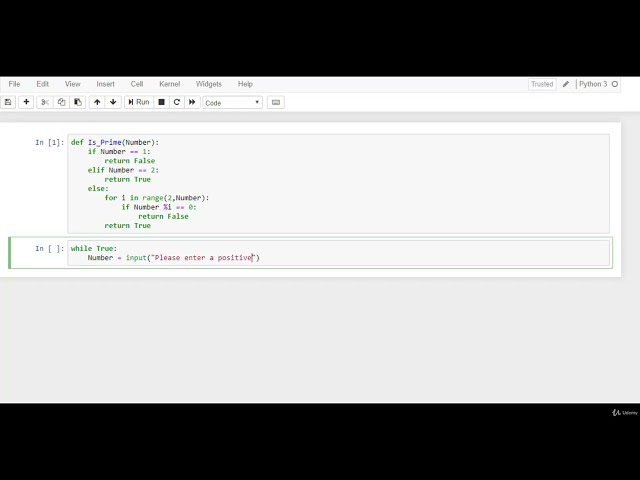640x480 pixels.
Task: Click the 'def Is_Prime(Number):' line
Action: pos(115,142)
